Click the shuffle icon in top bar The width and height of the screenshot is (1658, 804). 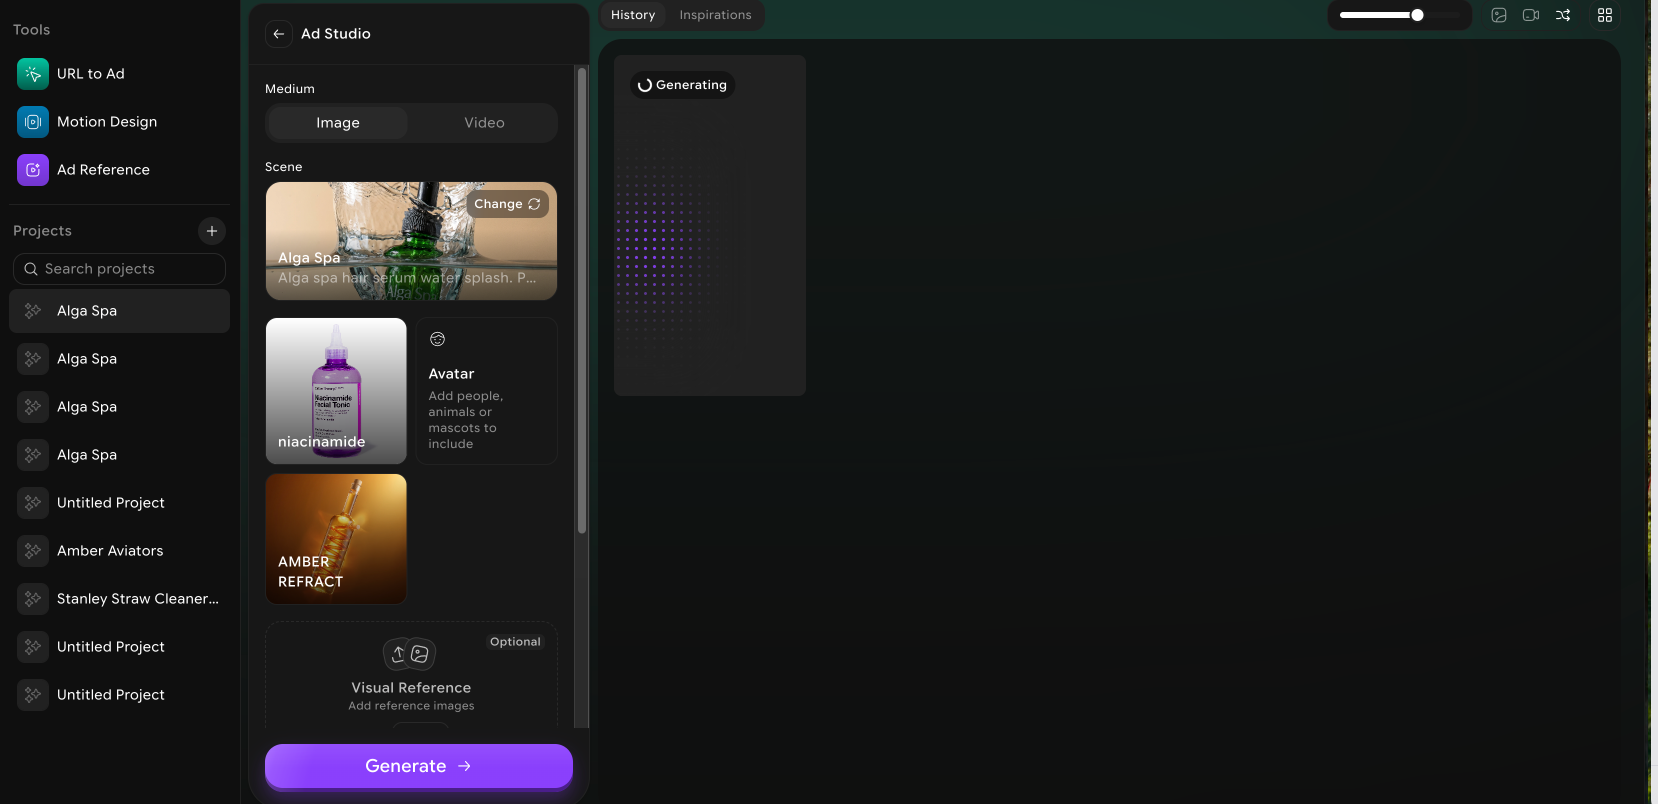[x=1563, y=15]
